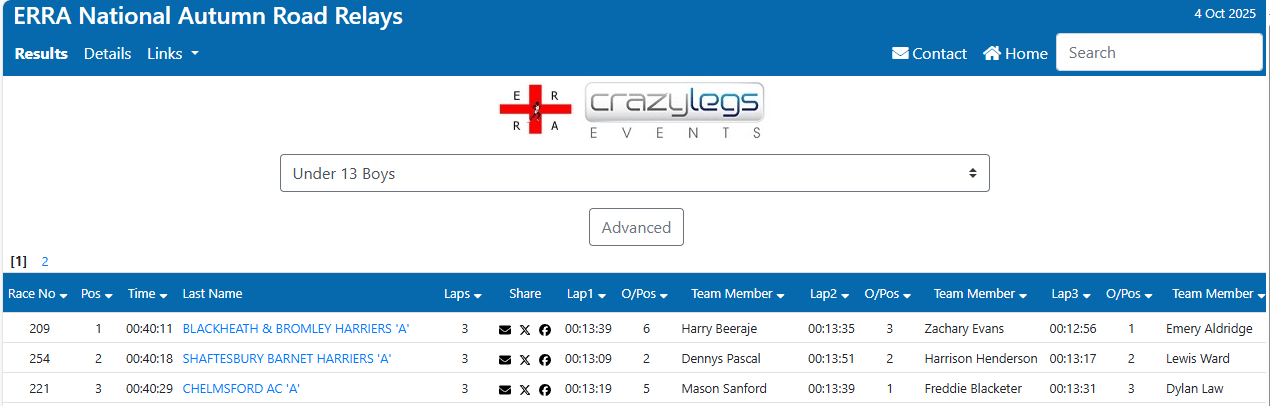Share Blackheath & Bromley result on Facebook

[x=545, y=329]
